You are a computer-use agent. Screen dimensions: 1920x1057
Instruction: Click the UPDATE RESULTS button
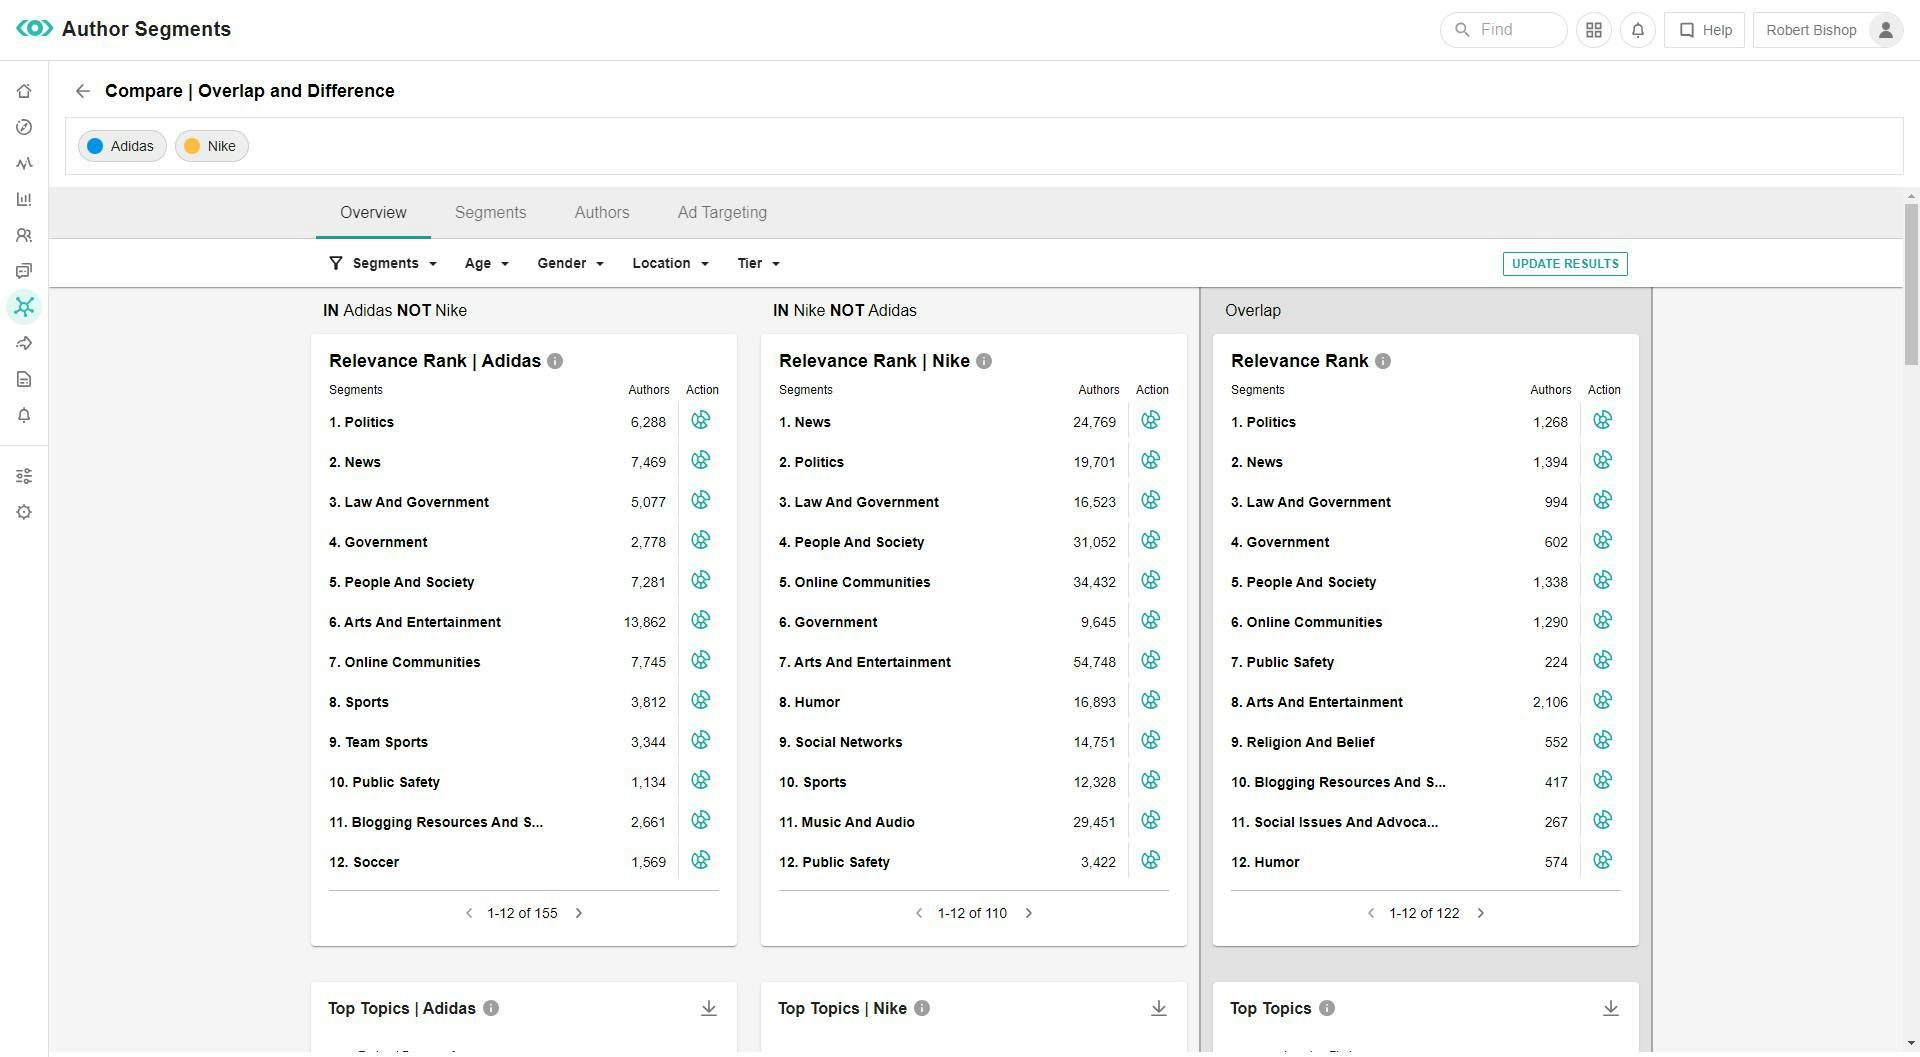pos(1565,264)
